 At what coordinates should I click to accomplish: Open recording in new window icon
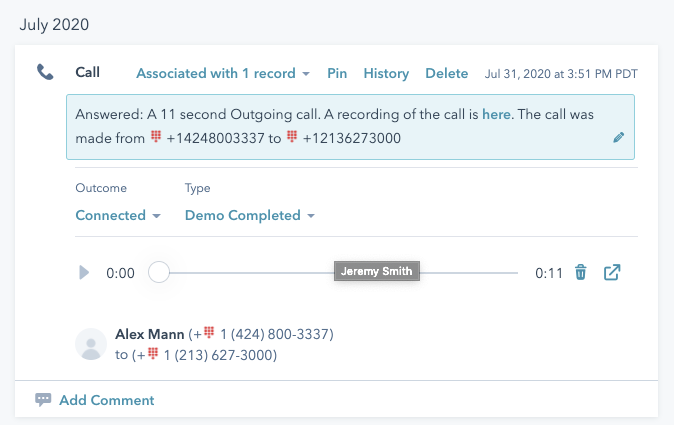click(x=612, y=272)
